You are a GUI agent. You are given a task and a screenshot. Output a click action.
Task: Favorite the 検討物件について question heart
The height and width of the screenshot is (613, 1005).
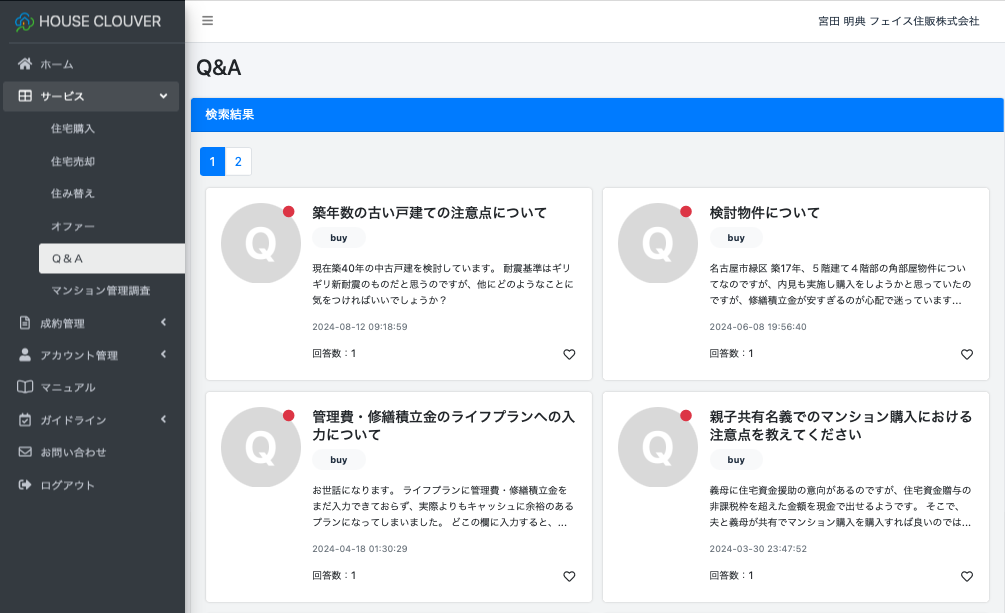(967, 354)
